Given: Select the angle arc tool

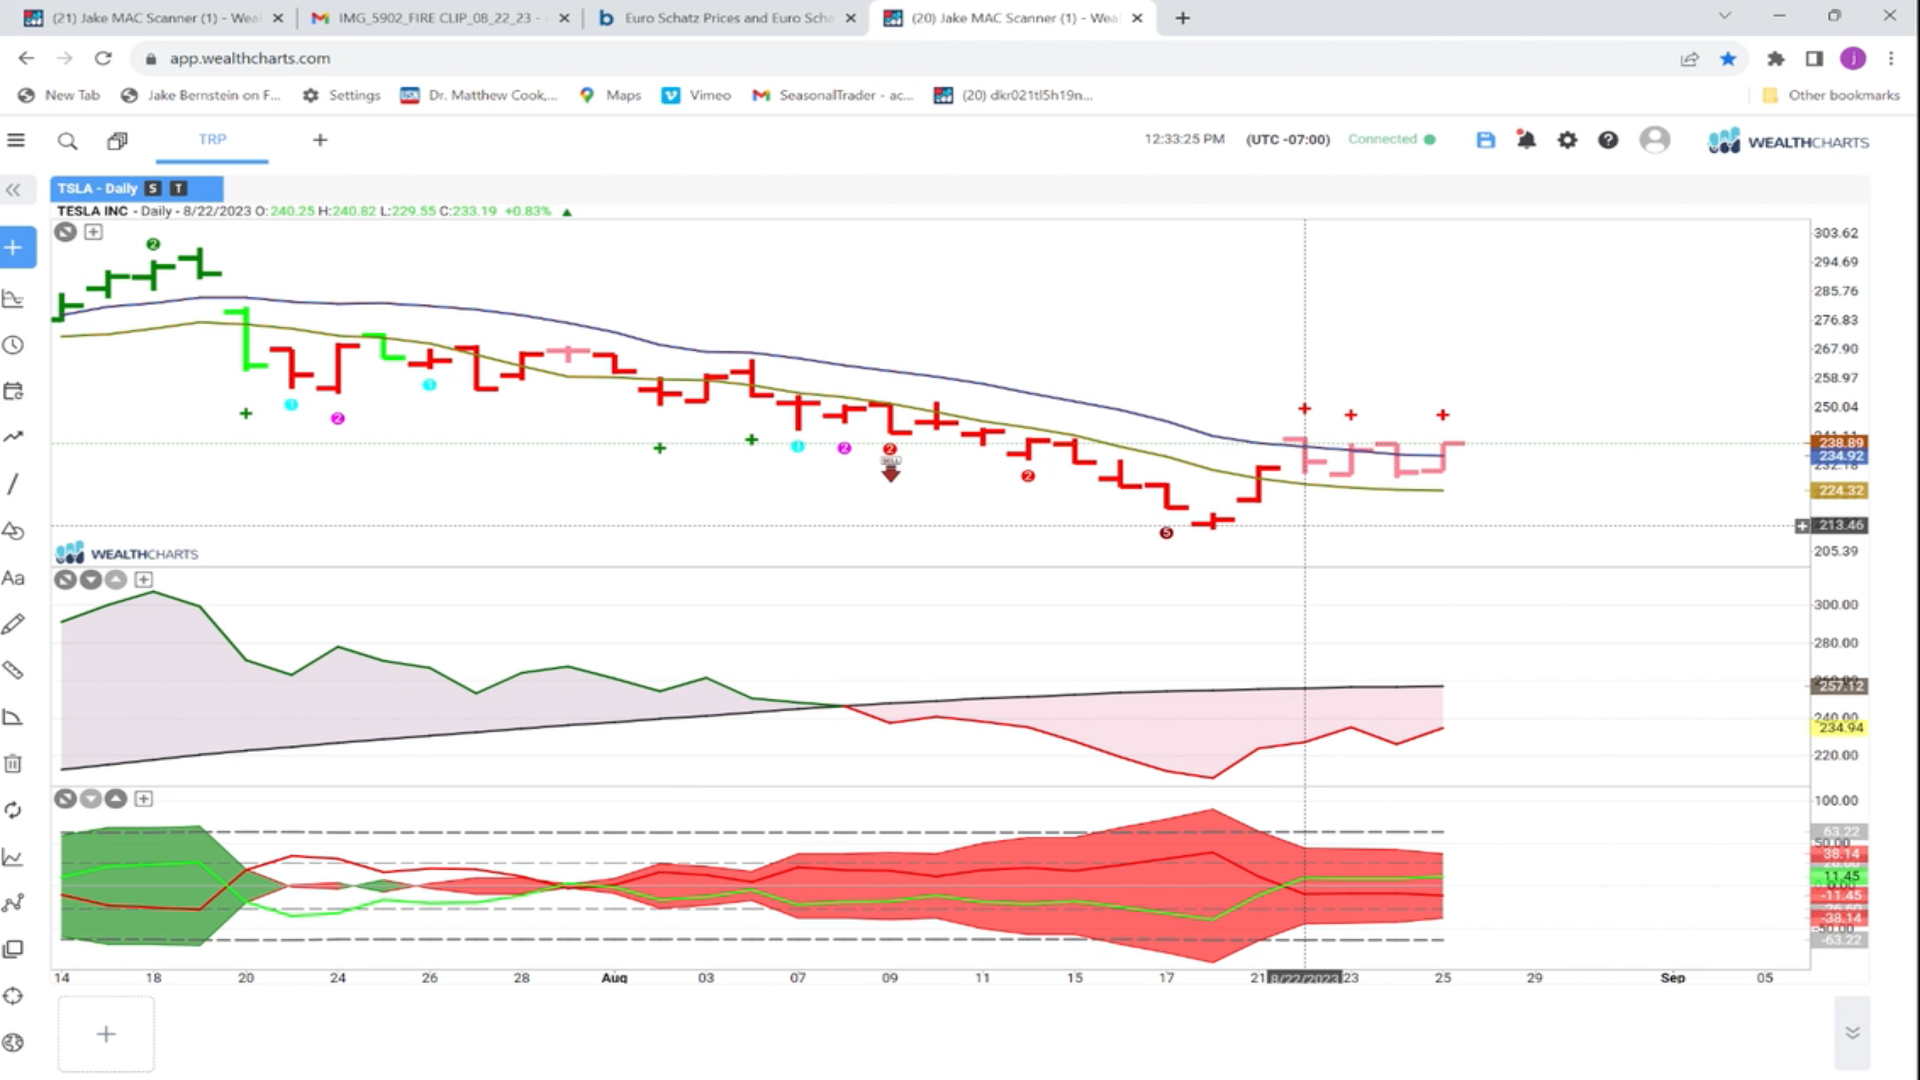Looking at the screenshot, I should point(13,717).
